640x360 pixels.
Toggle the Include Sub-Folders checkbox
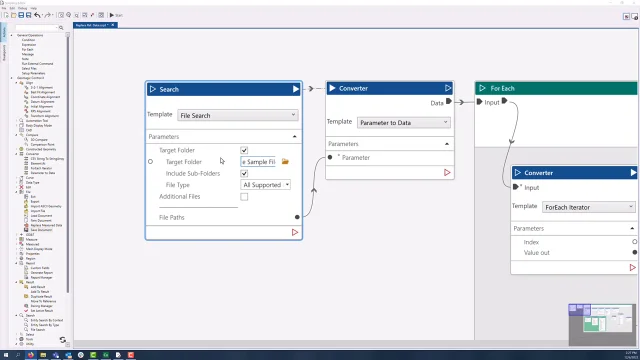click(244, 173)
